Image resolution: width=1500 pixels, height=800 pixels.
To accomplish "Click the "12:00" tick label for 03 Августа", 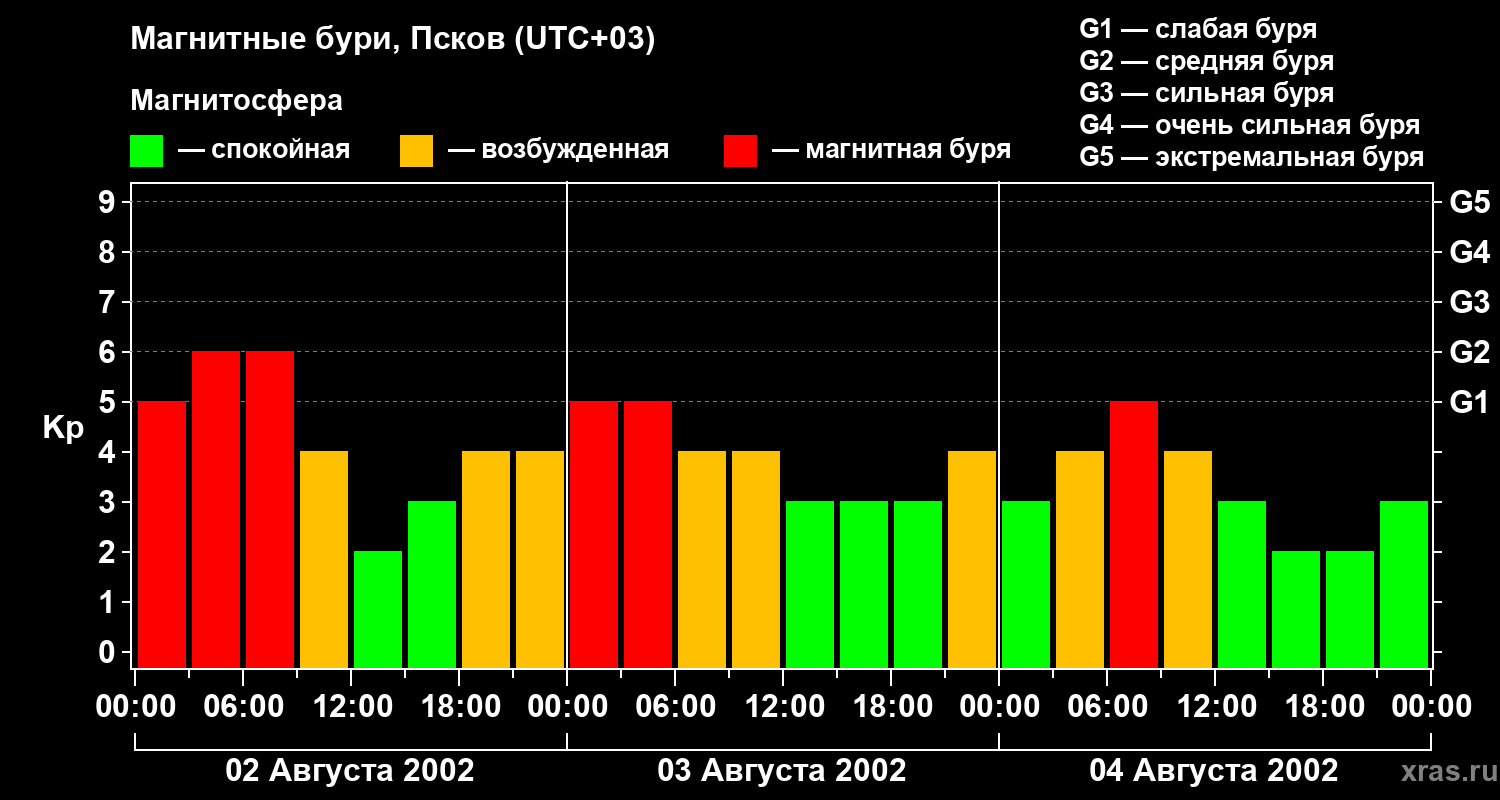I will [x=783, y=707].
